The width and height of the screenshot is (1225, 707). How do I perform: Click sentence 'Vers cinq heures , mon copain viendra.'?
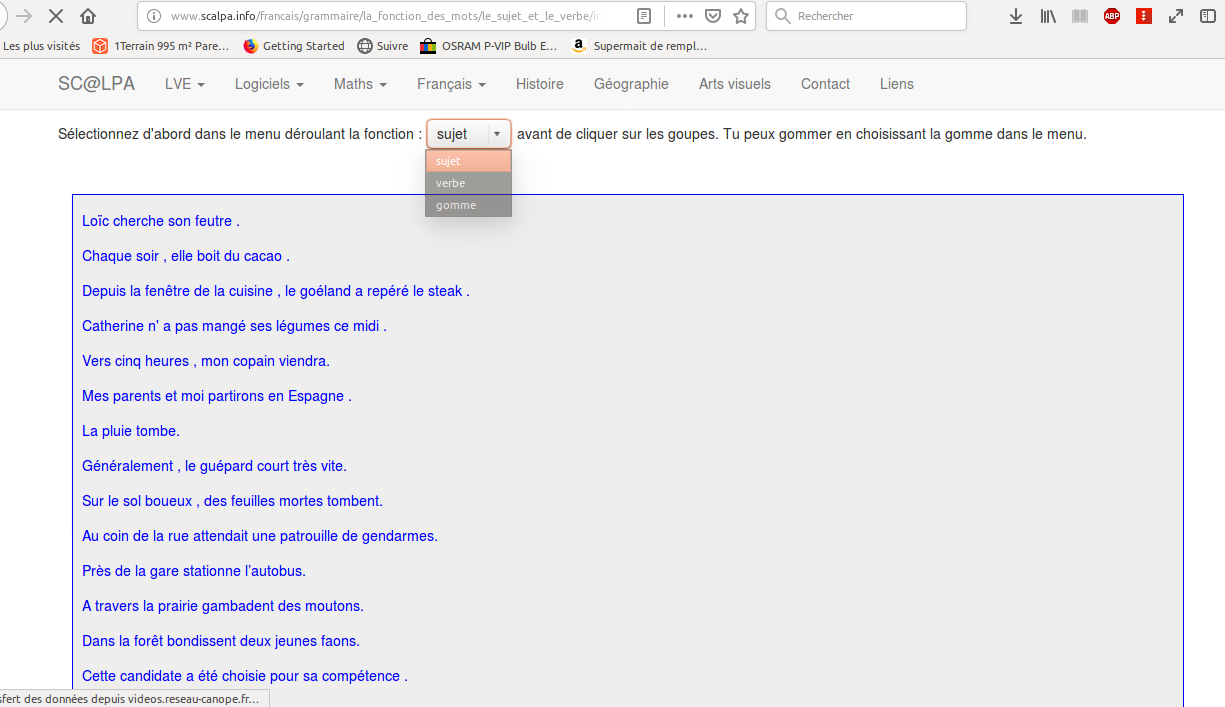click(x=206, y=361)
